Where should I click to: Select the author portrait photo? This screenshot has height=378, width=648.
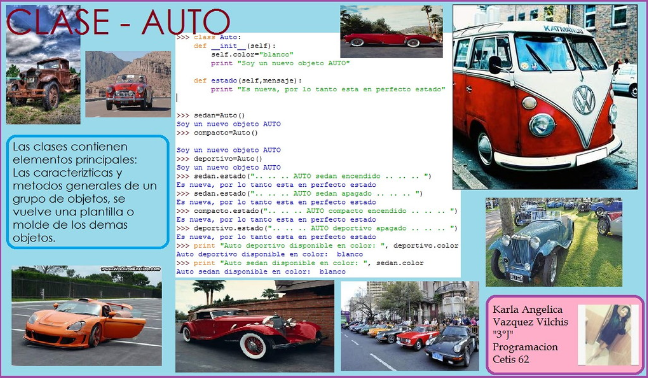608,335
